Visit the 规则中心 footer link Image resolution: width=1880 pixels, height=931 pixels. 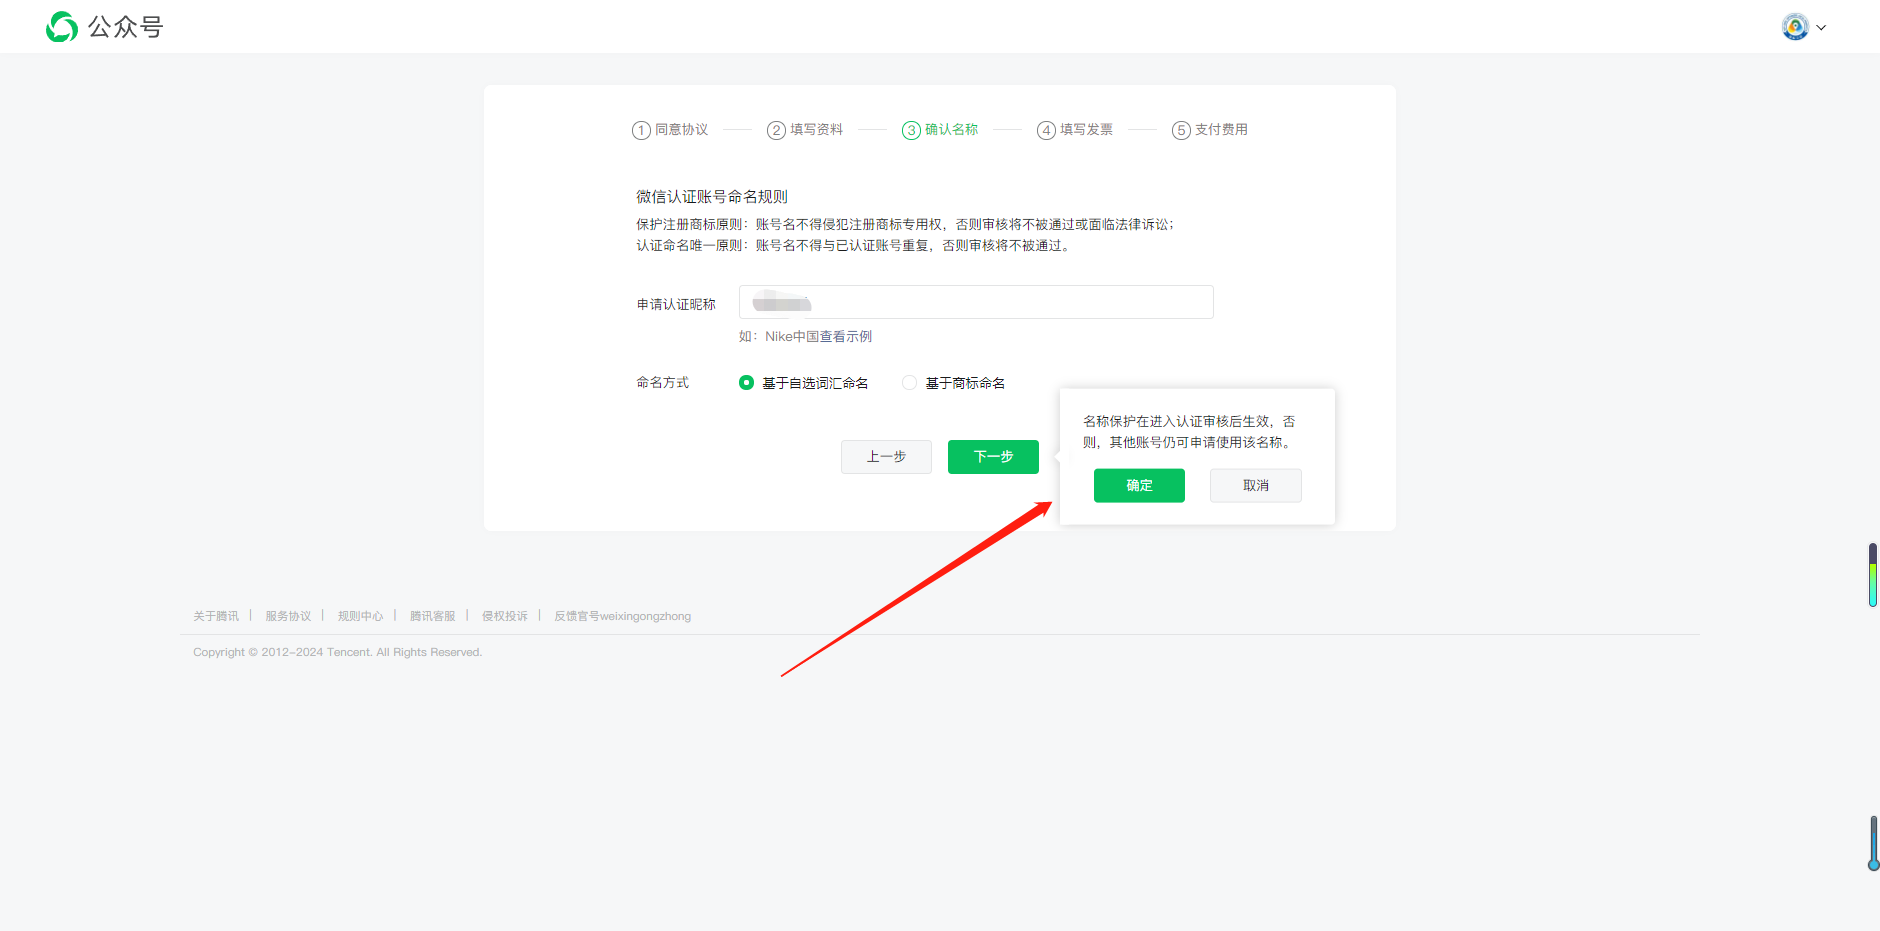(x=360, y=616)
